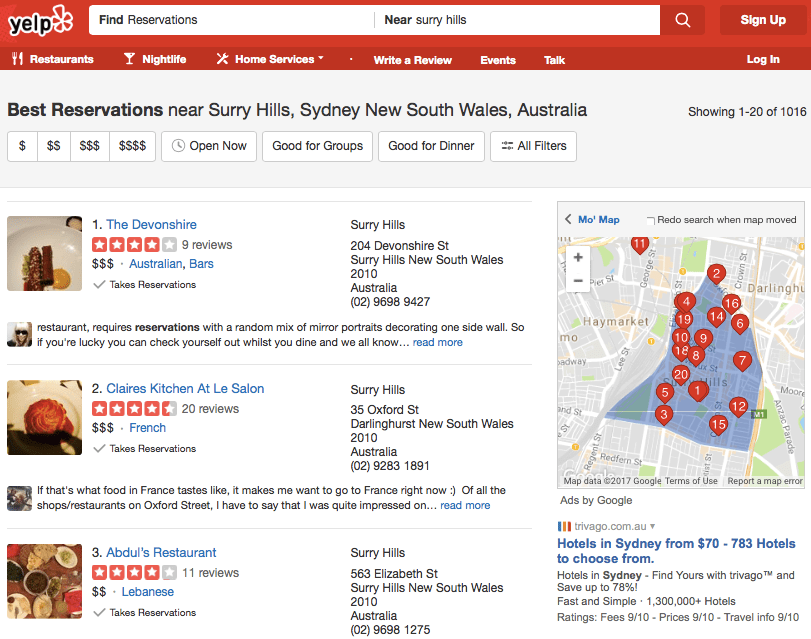Screen dimensions: 811x639
Task: Enable Redo search when map moved
Action: point(651,220)
